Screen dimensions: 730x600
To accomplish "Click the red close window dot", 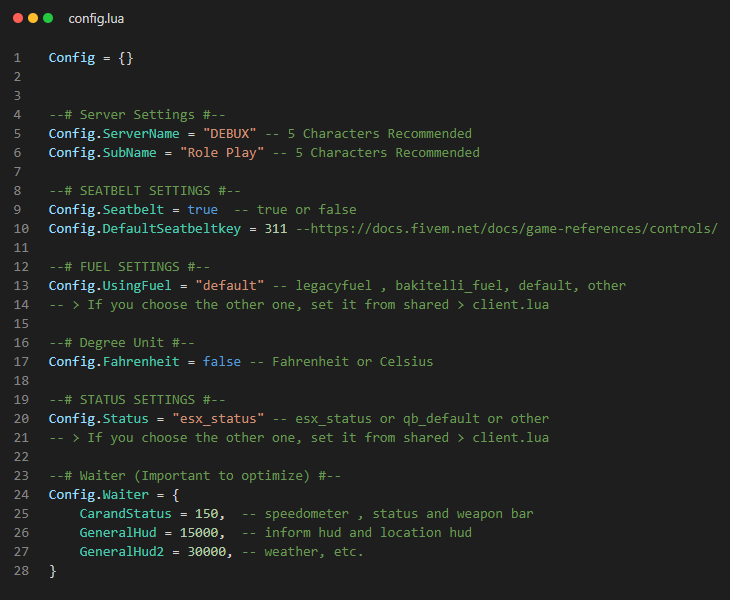I will coord(19,19).
